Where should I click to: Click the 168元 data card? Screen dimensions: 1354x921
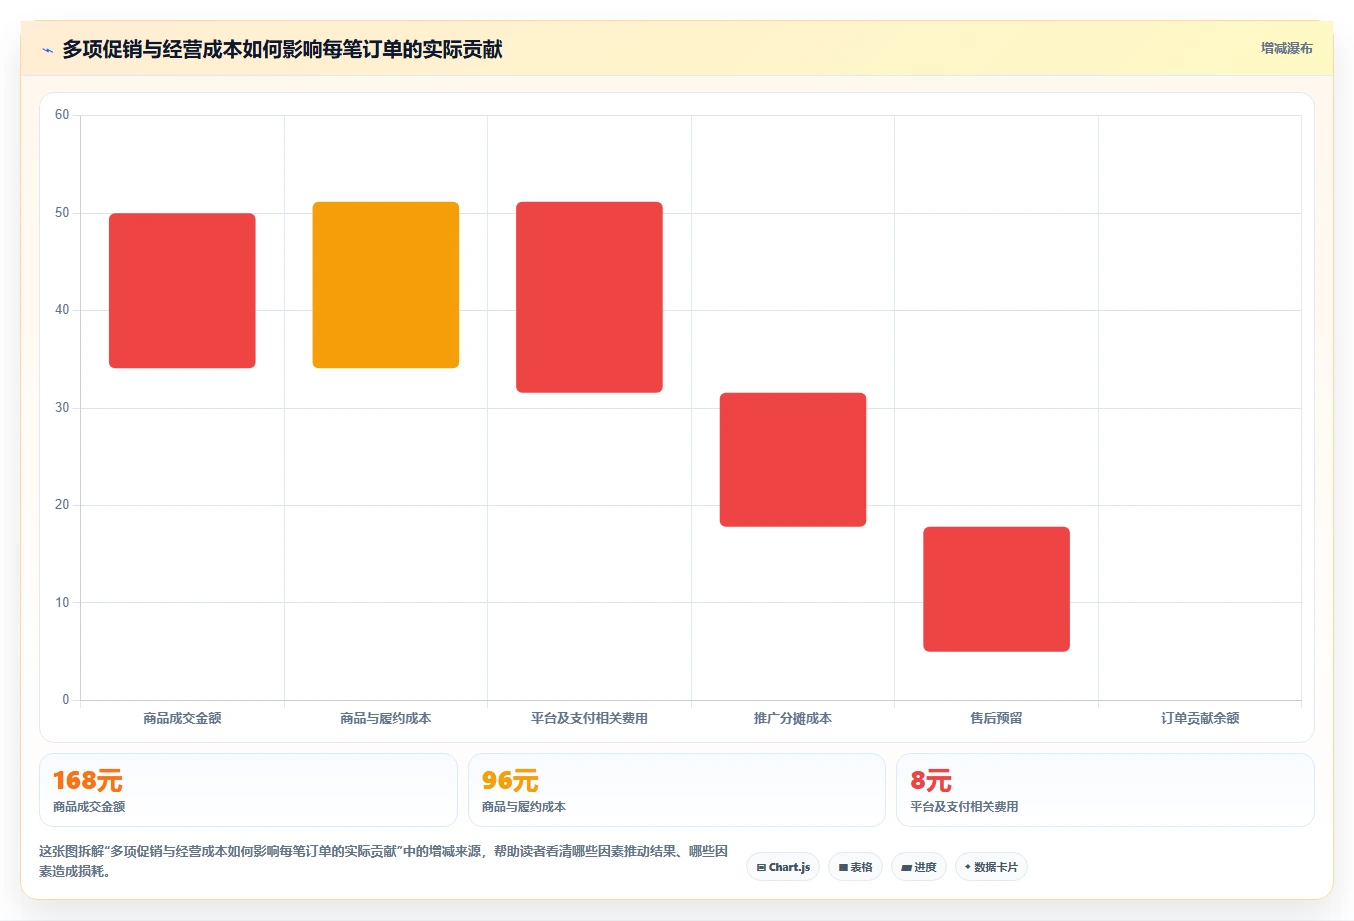(x=248, y=790)
